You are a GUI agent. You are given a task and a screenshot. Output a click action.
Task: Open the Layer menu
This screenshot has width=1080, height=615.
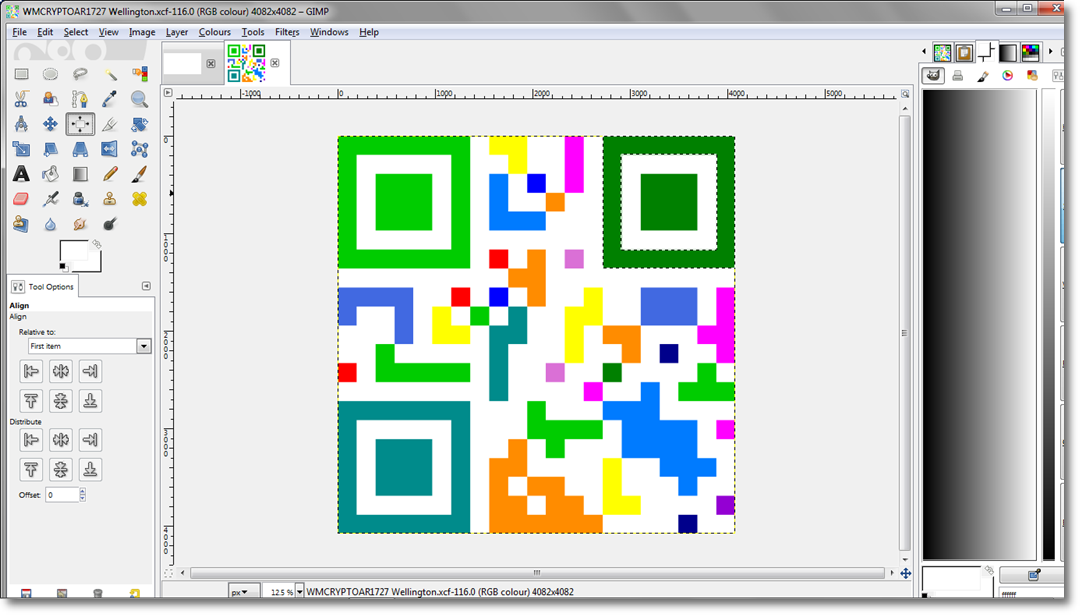[177, 32]
